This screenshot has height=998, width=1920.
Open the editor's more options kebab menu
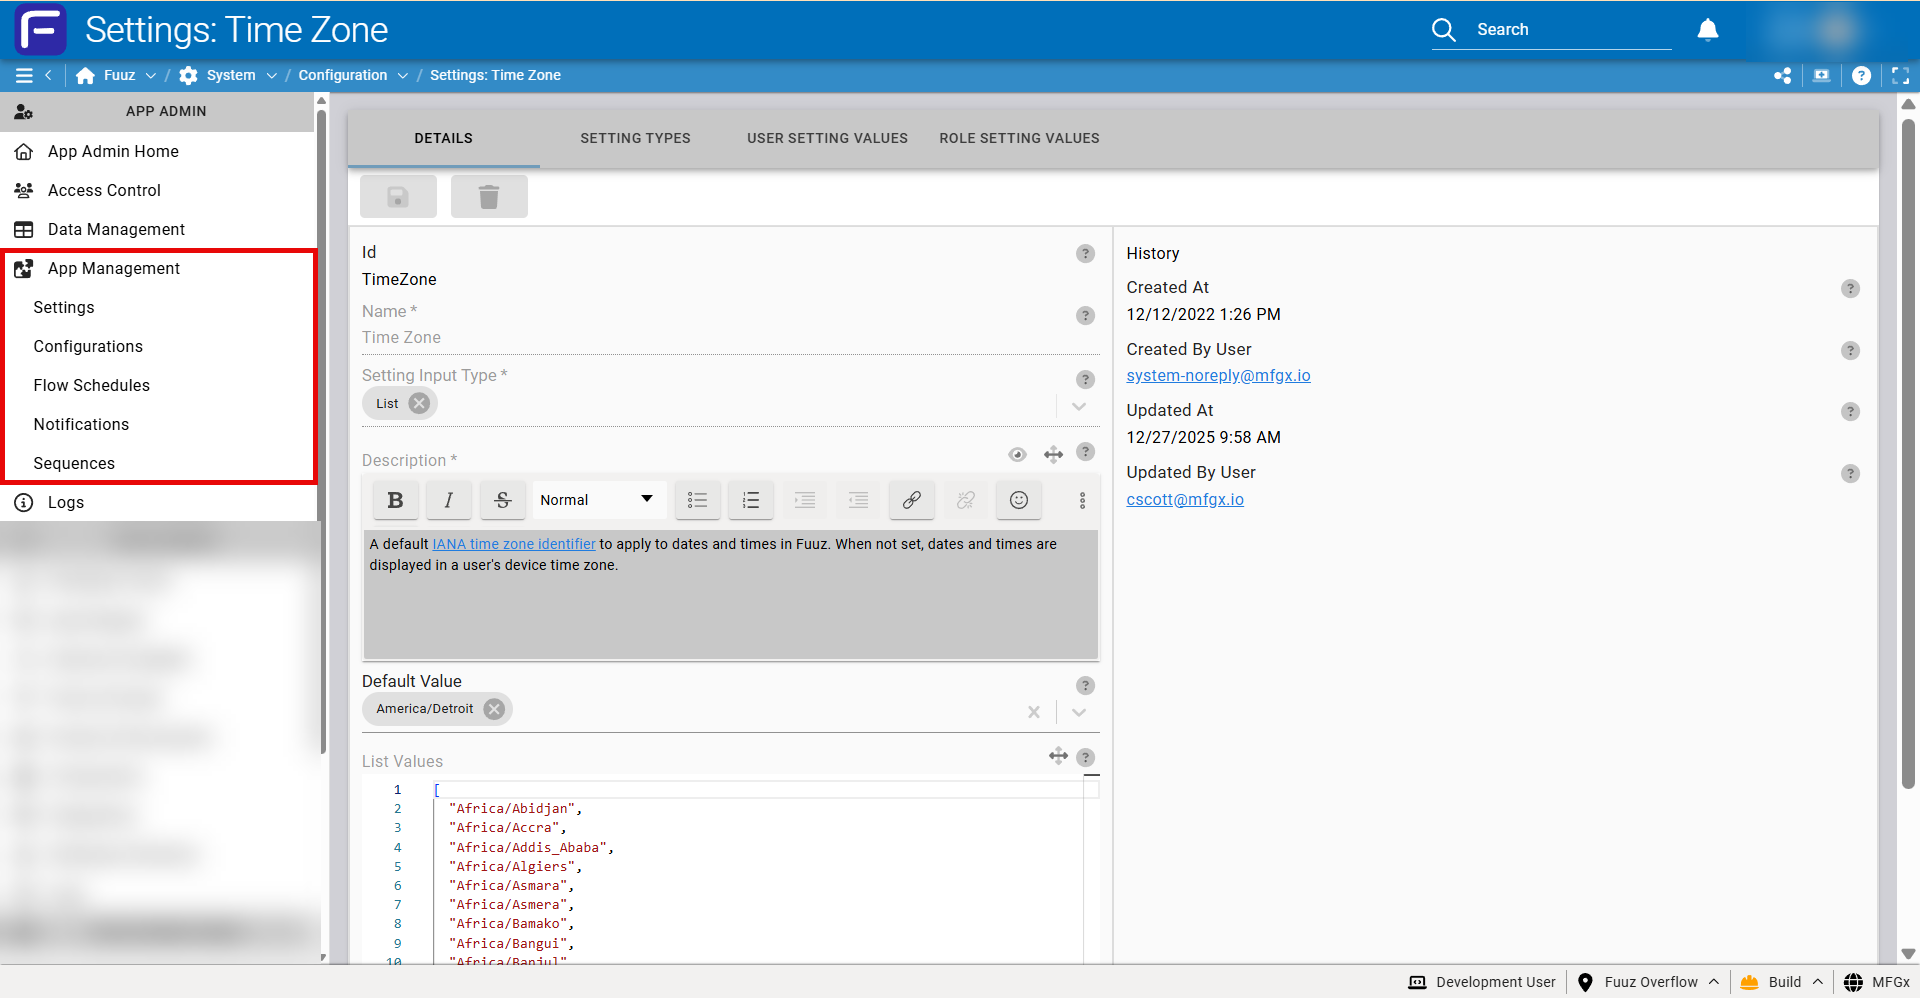1082,500
